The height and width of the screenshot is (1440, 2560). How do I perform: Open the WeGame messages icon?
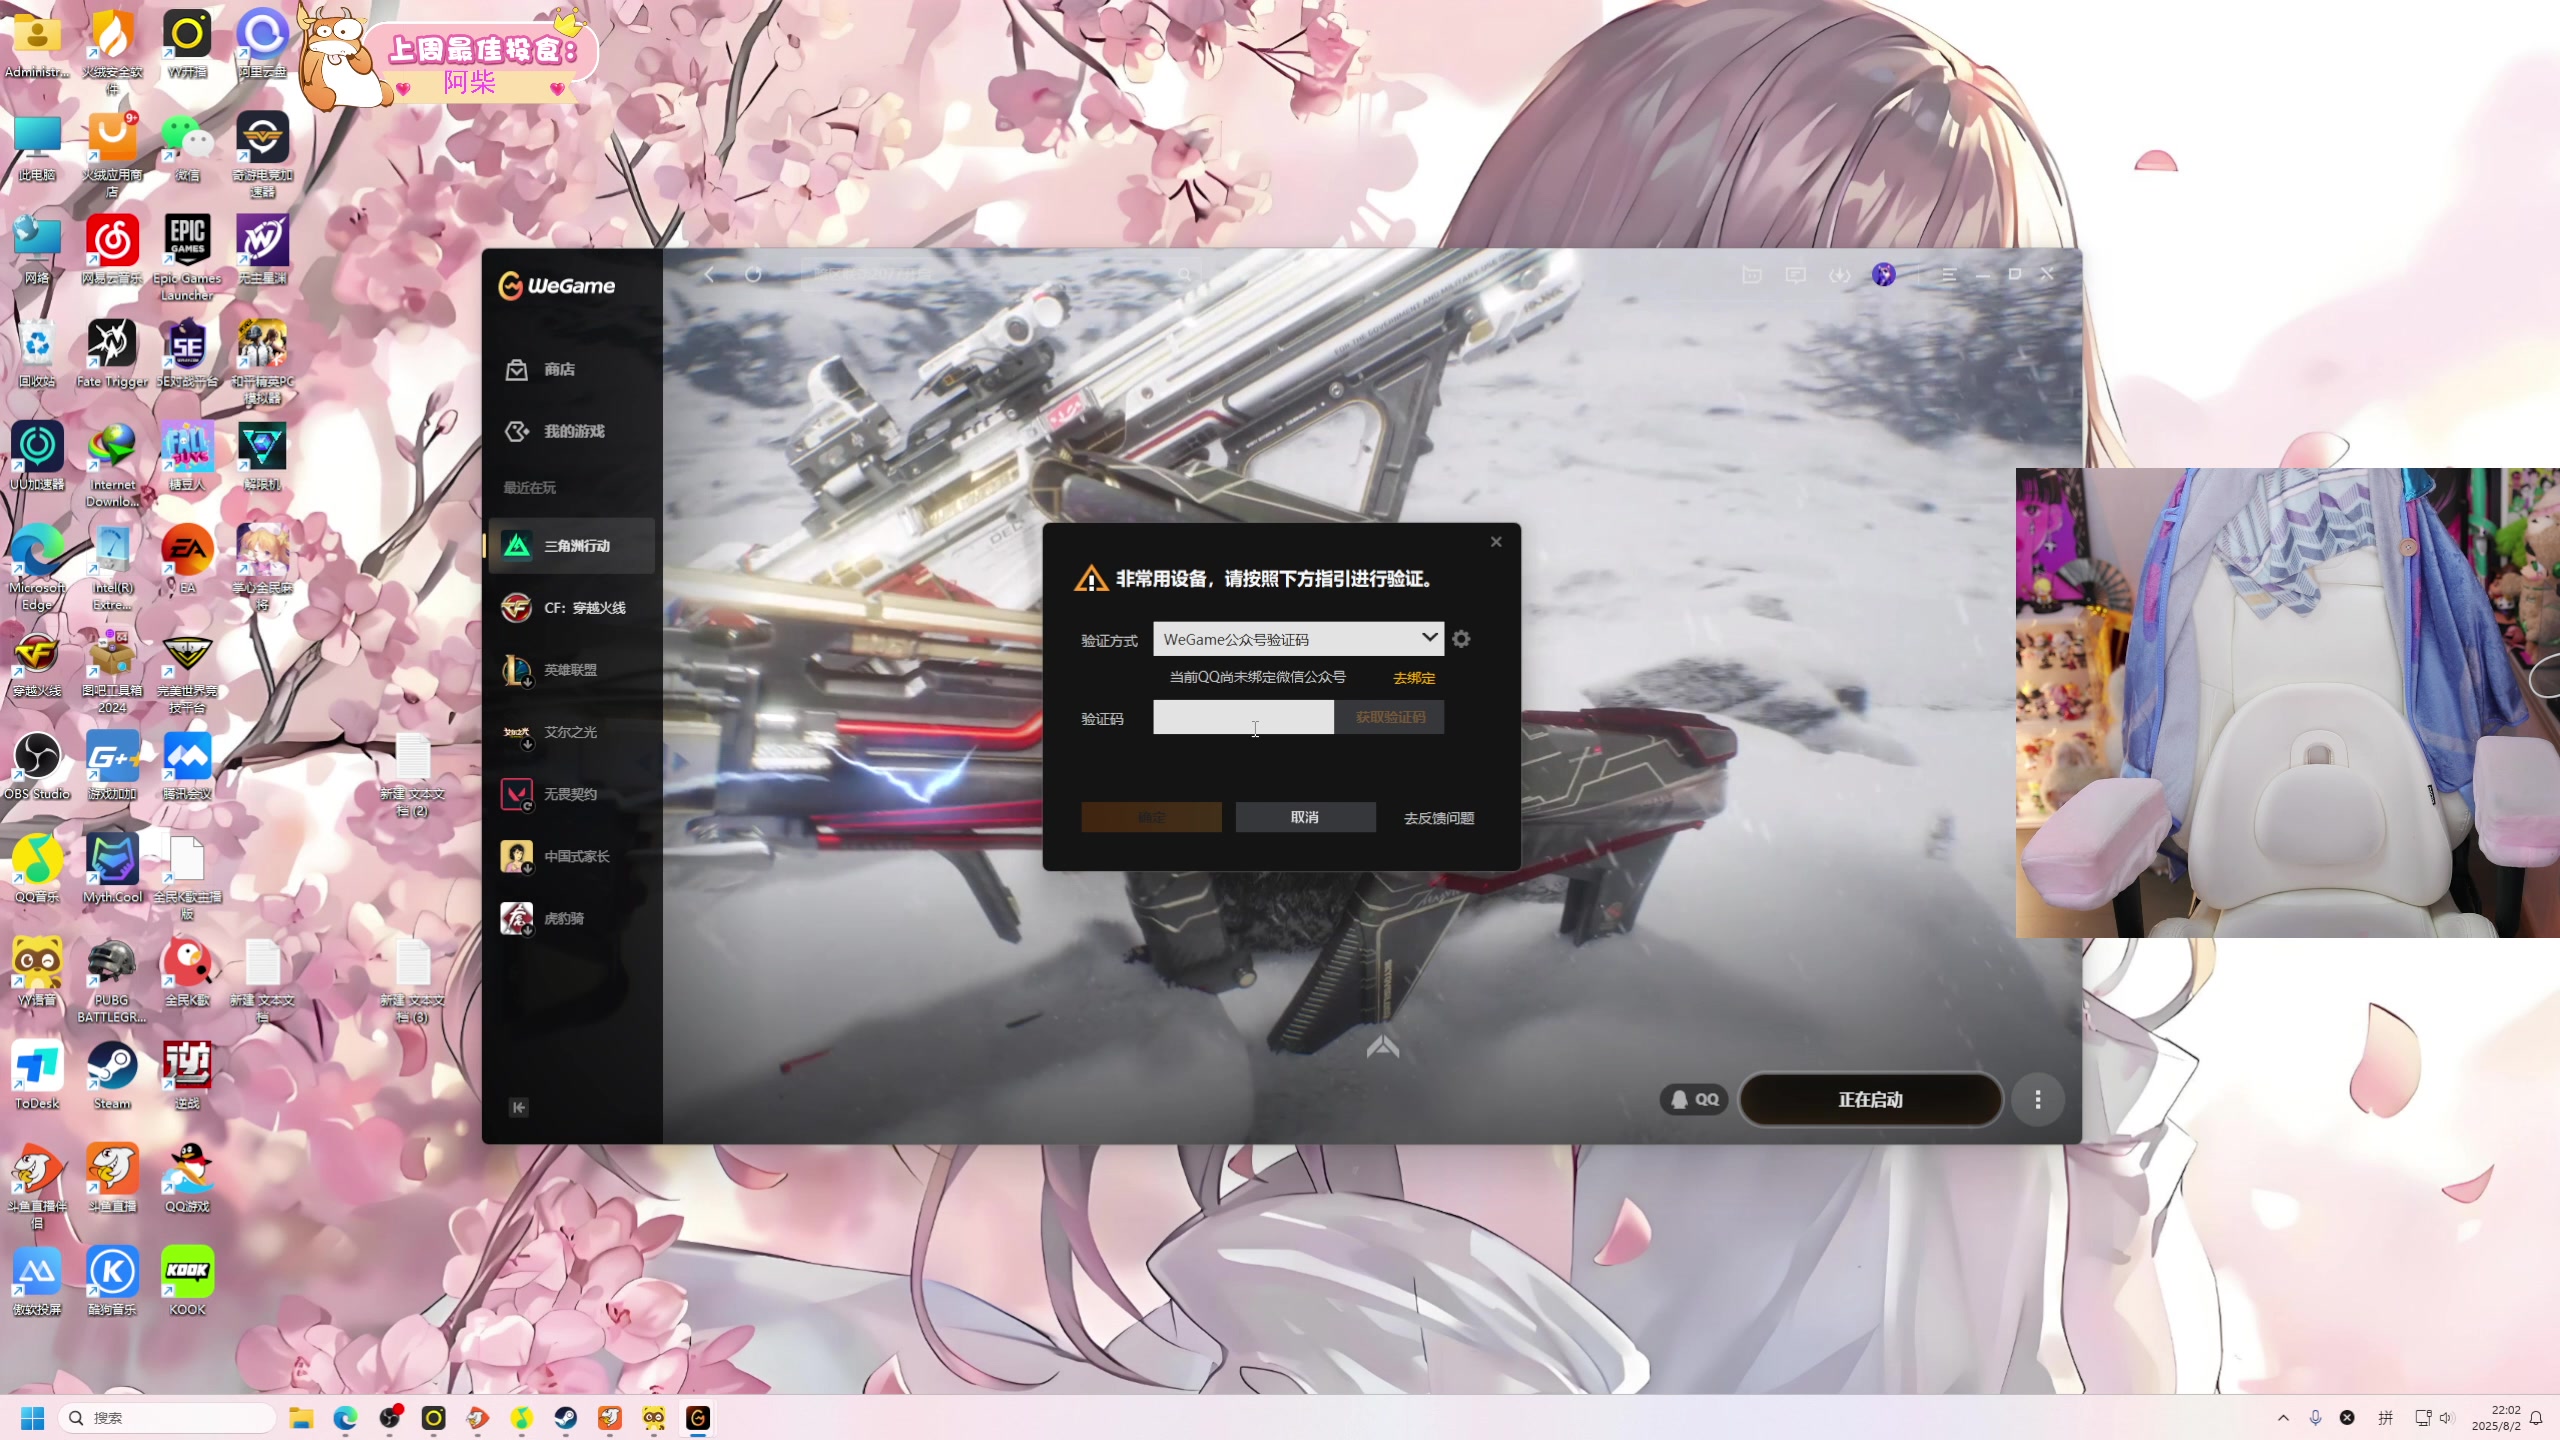pyautogui.click(x=1795, y=275)
